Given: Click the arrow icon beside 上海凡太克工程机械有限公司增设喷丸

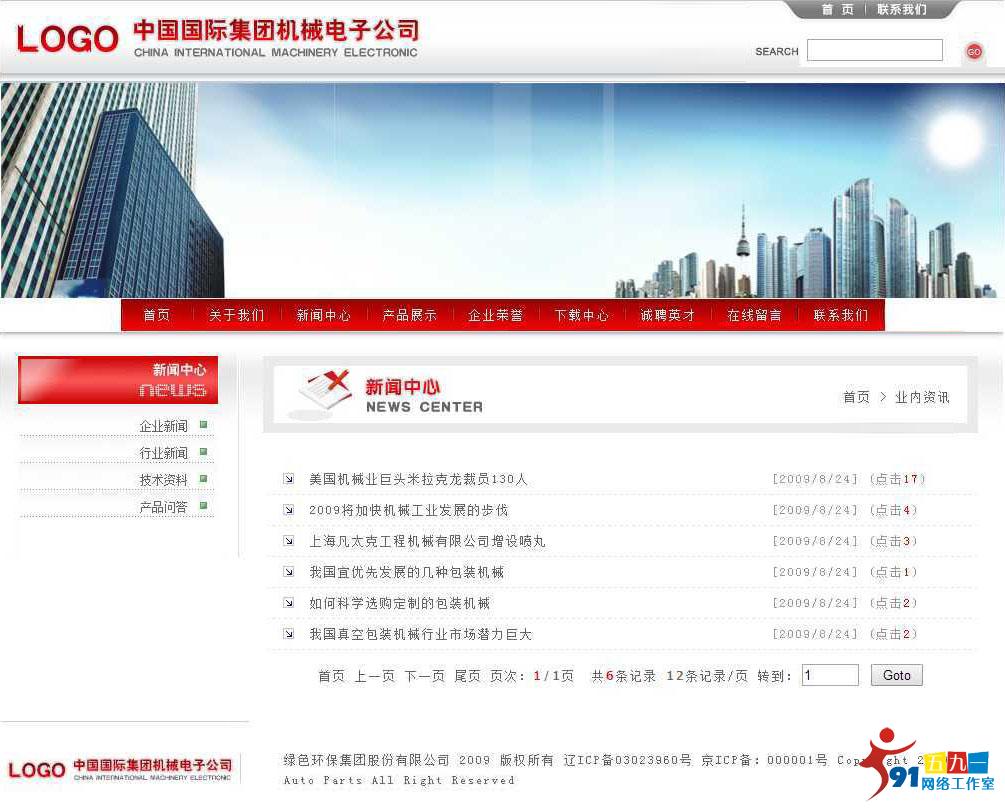Looking at the screenshot, I should click(x=288, y=541).
